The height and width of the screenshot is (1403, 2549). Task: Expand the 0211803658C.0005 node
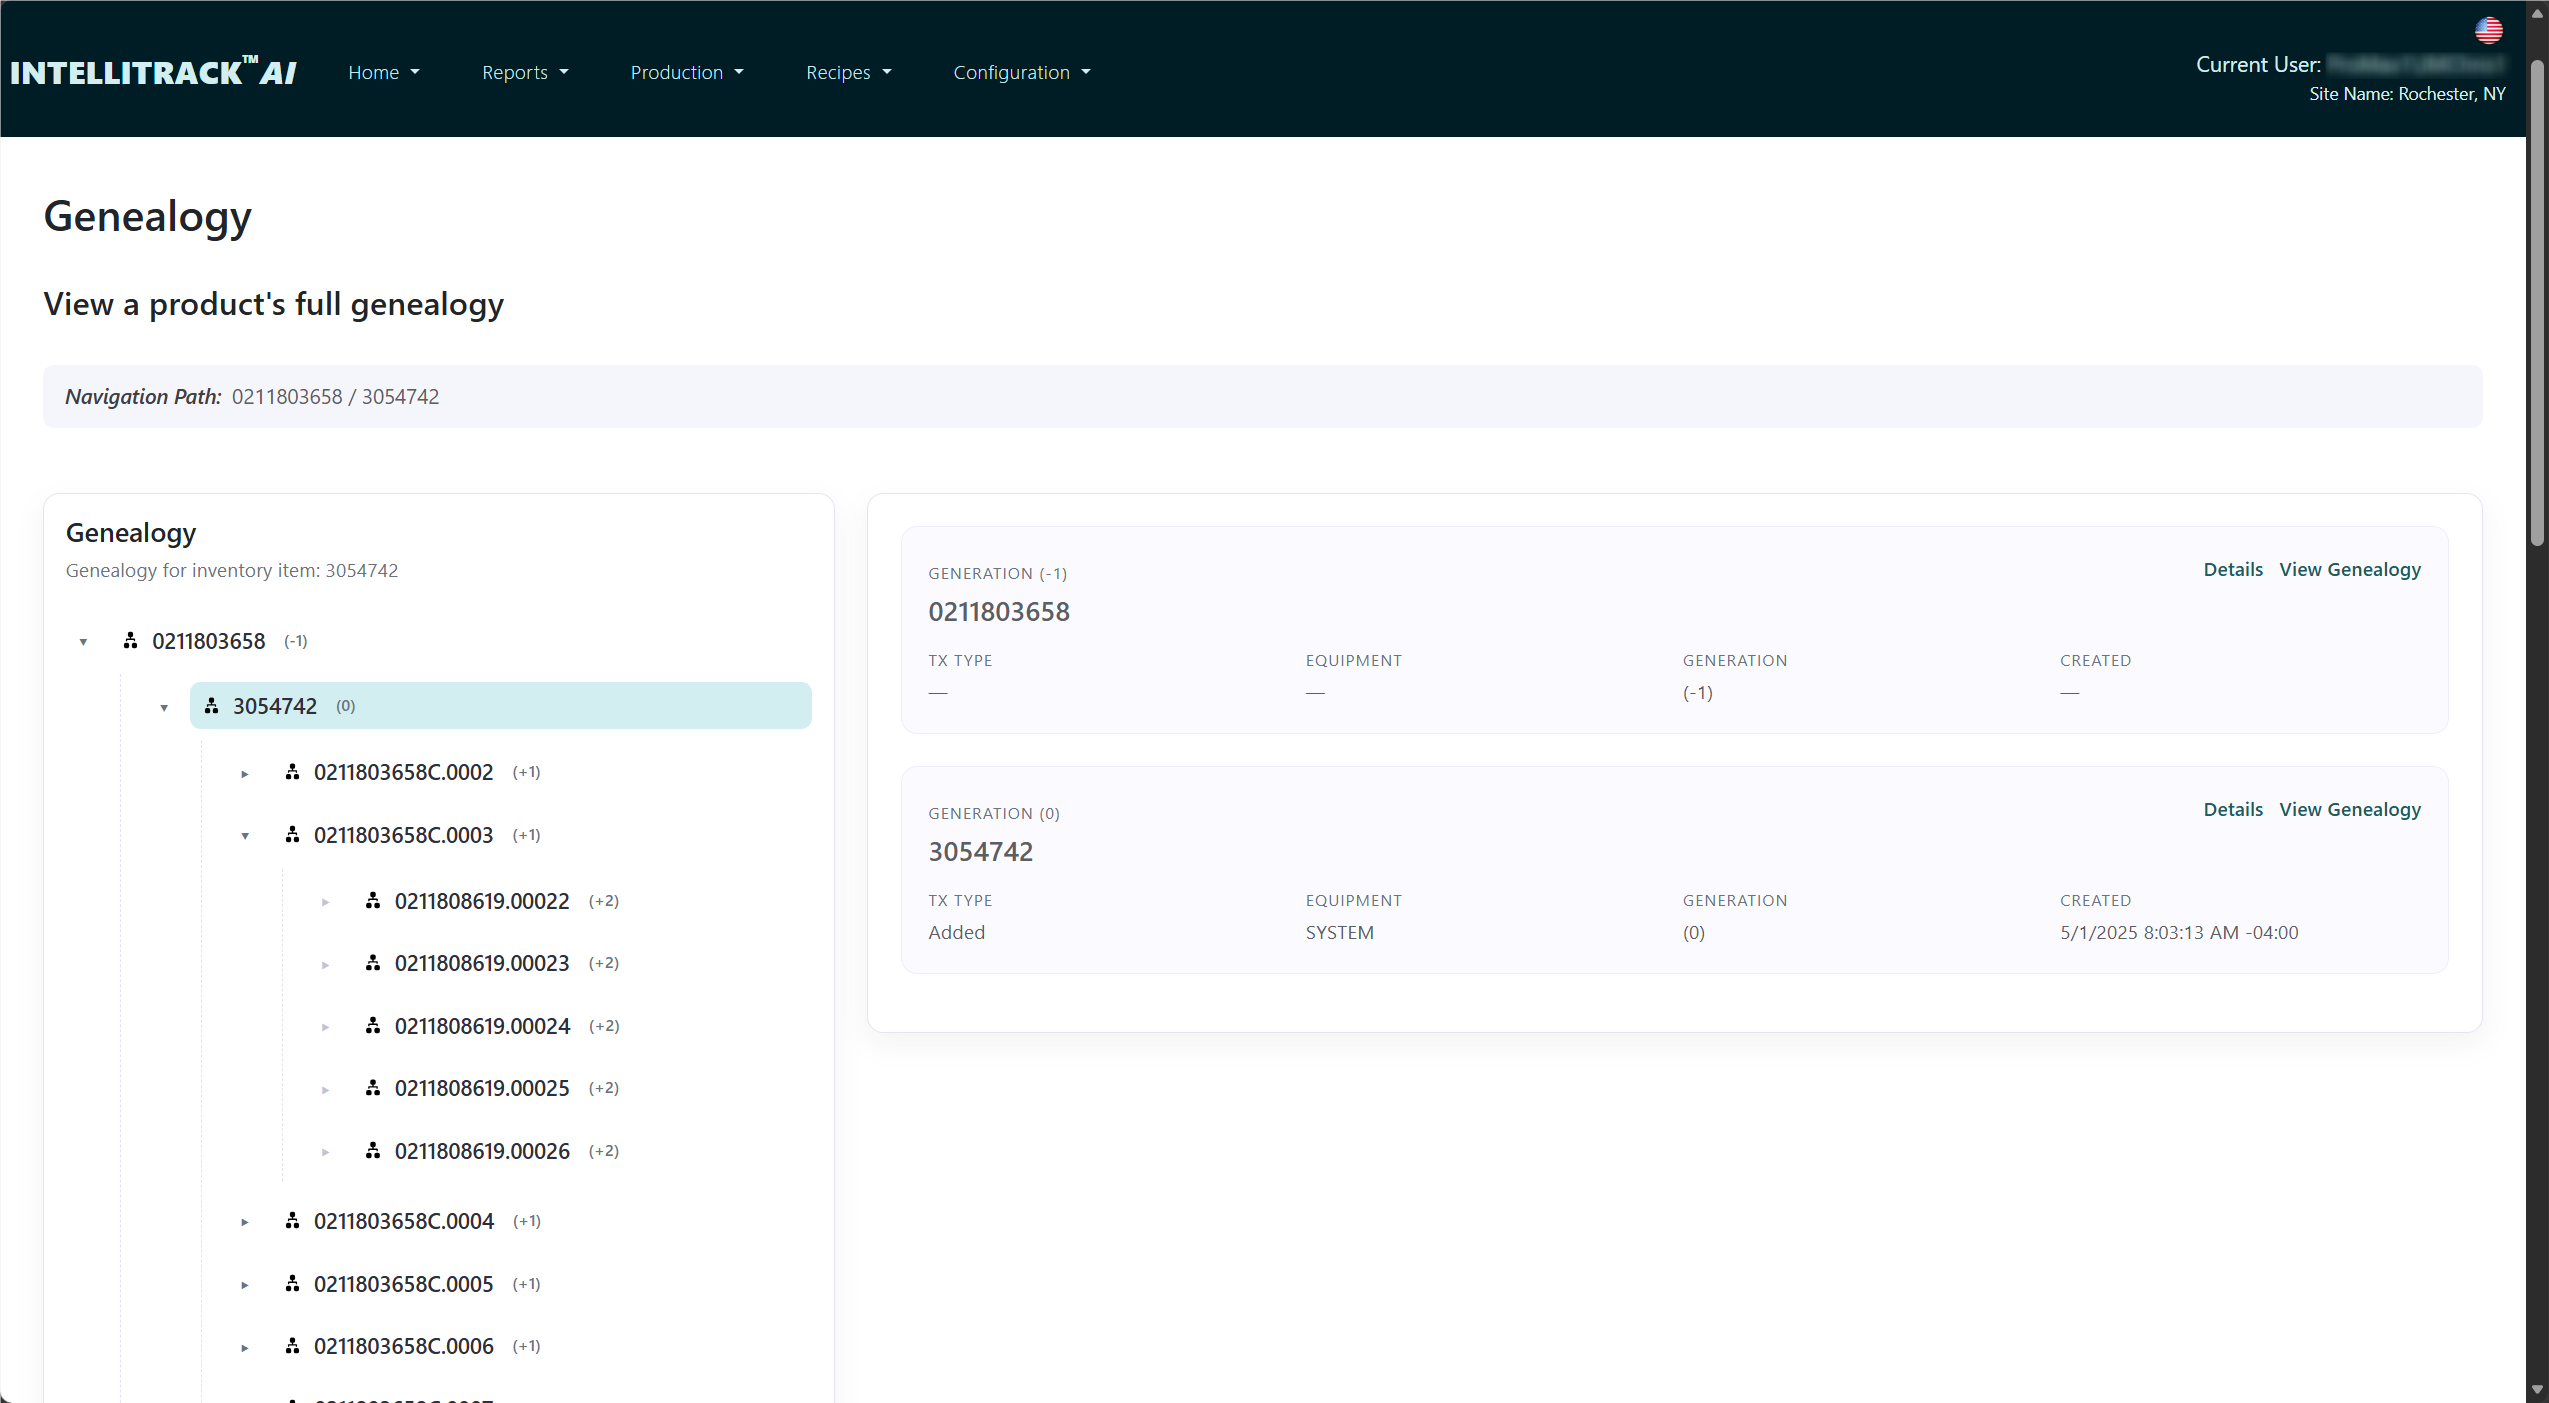[244, 1285]
